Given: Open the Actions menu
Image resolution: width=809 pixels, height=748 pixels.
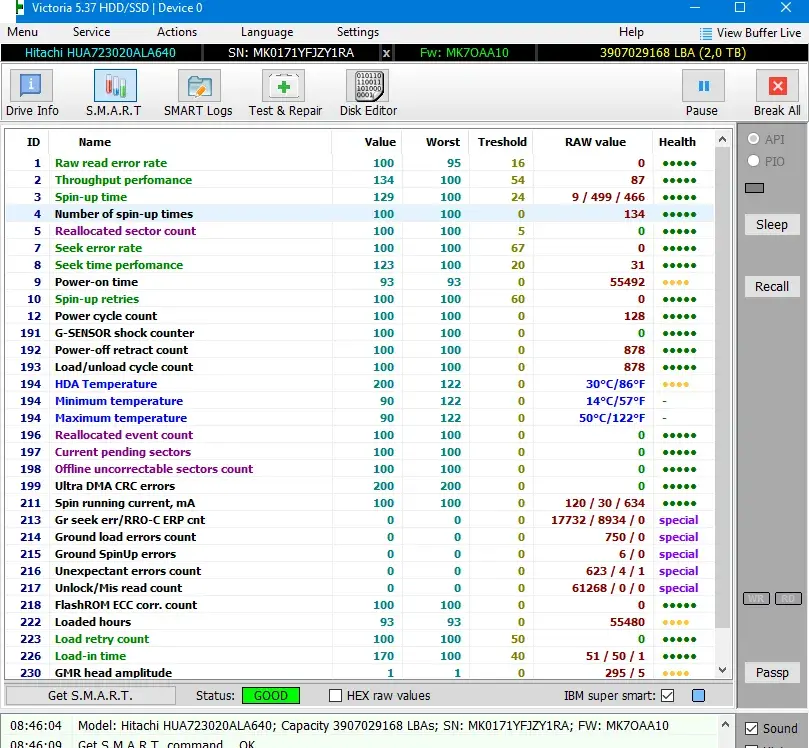Looking at the screenshot, I should (177, 32).
